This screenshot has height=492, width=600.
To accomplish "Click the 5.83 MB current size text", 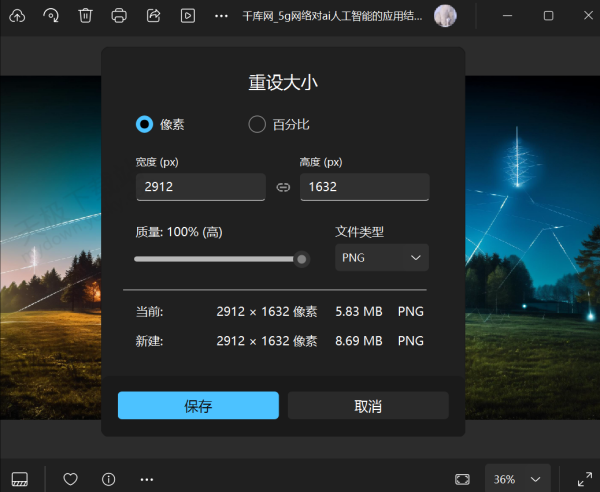I will point(359,311).
